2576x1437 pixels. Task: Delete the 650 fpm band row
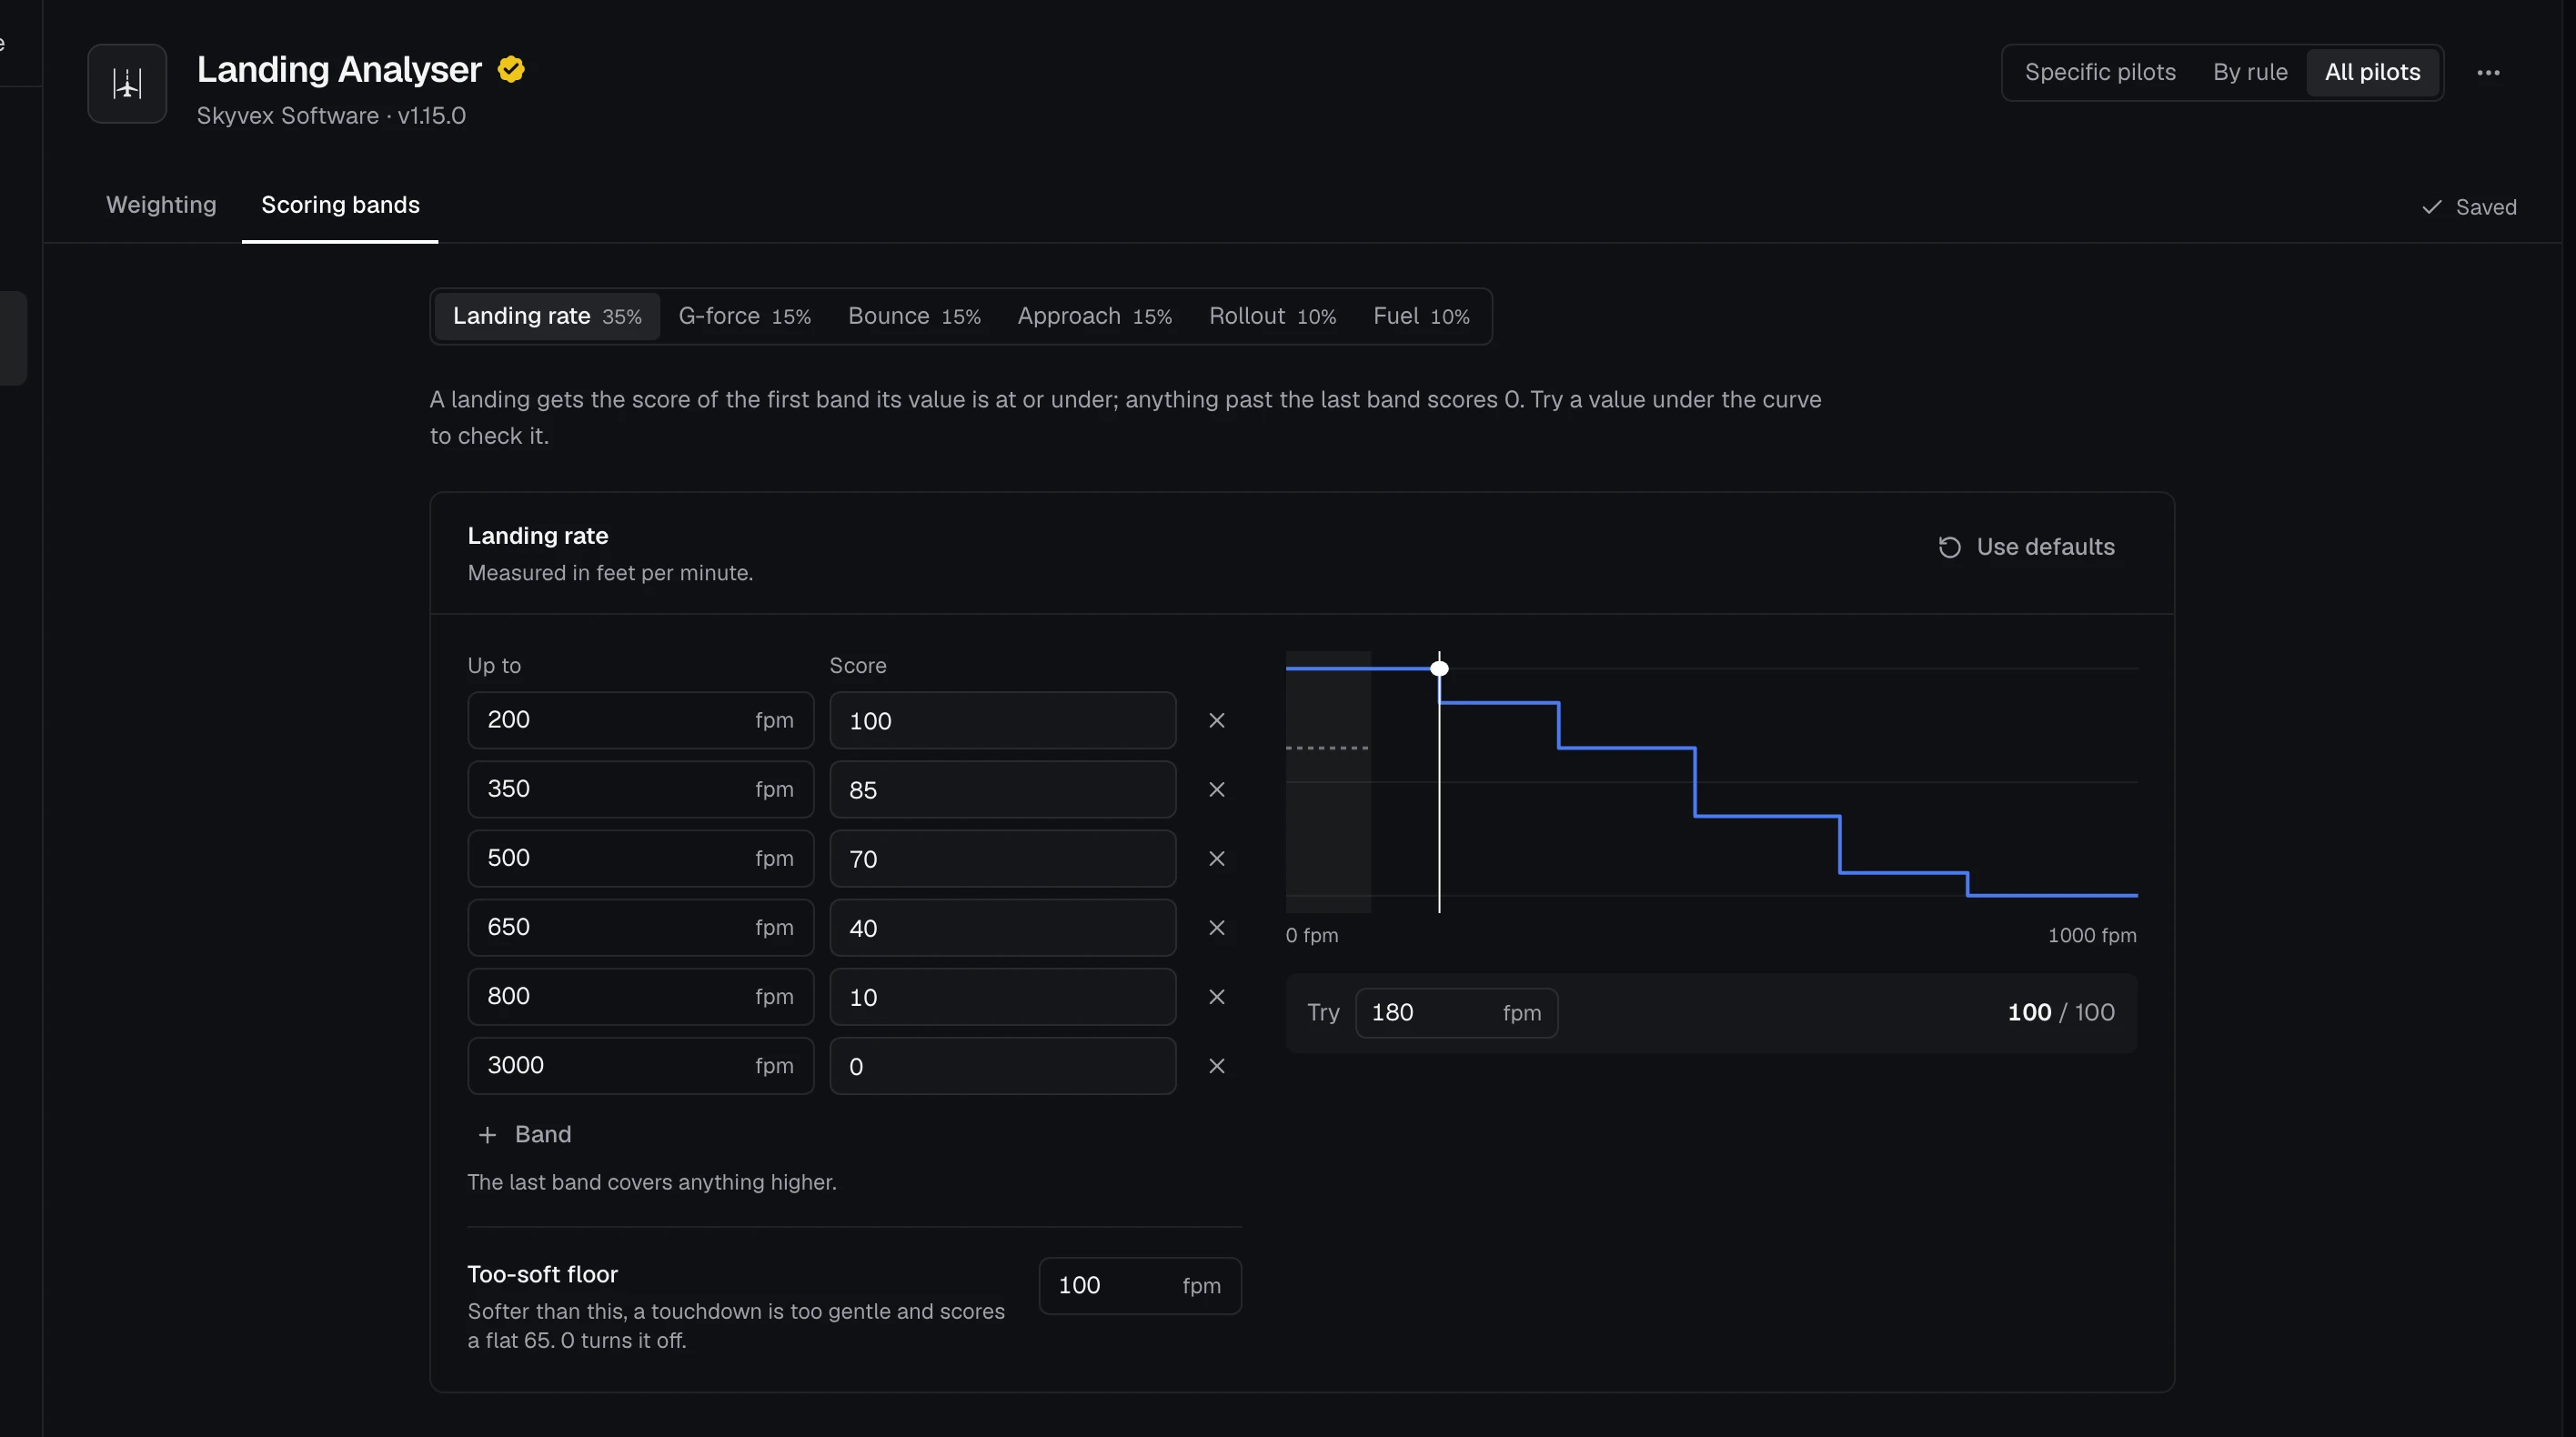pyautogui.click(x=1216, y=927)
